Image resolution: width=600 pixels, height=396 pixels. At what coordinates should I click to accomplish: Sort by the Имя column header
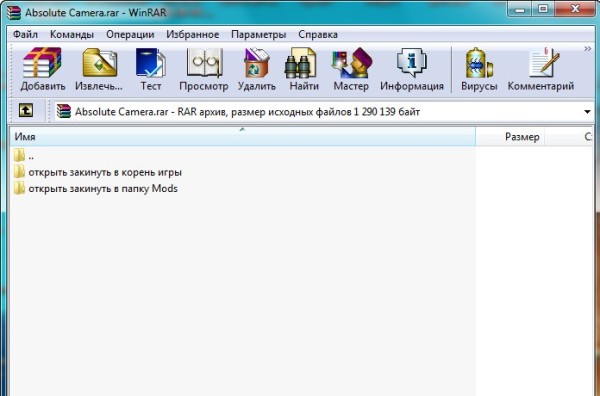pyautogui.click(x=243, y=137)
